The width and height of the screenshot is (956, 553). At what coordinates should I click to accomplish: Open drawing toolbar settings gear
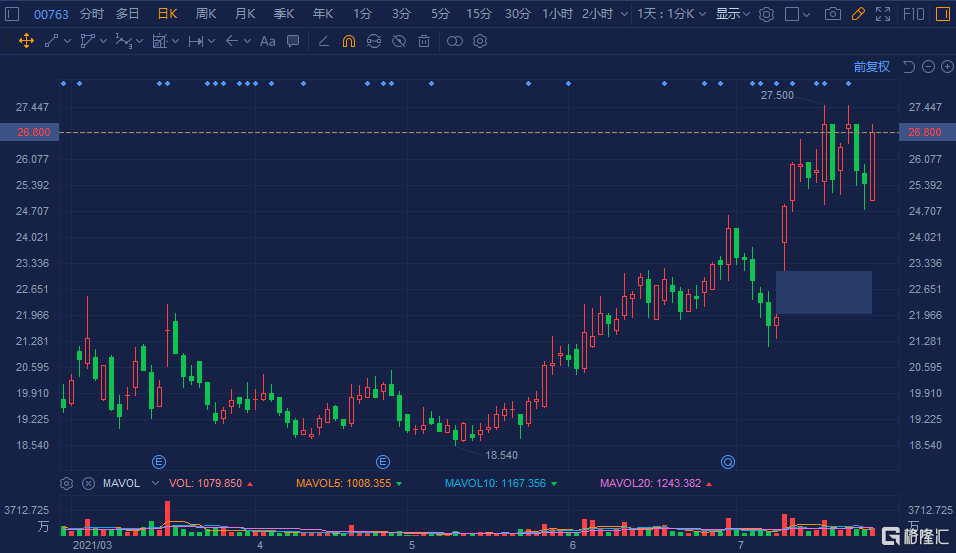point(480,41)
